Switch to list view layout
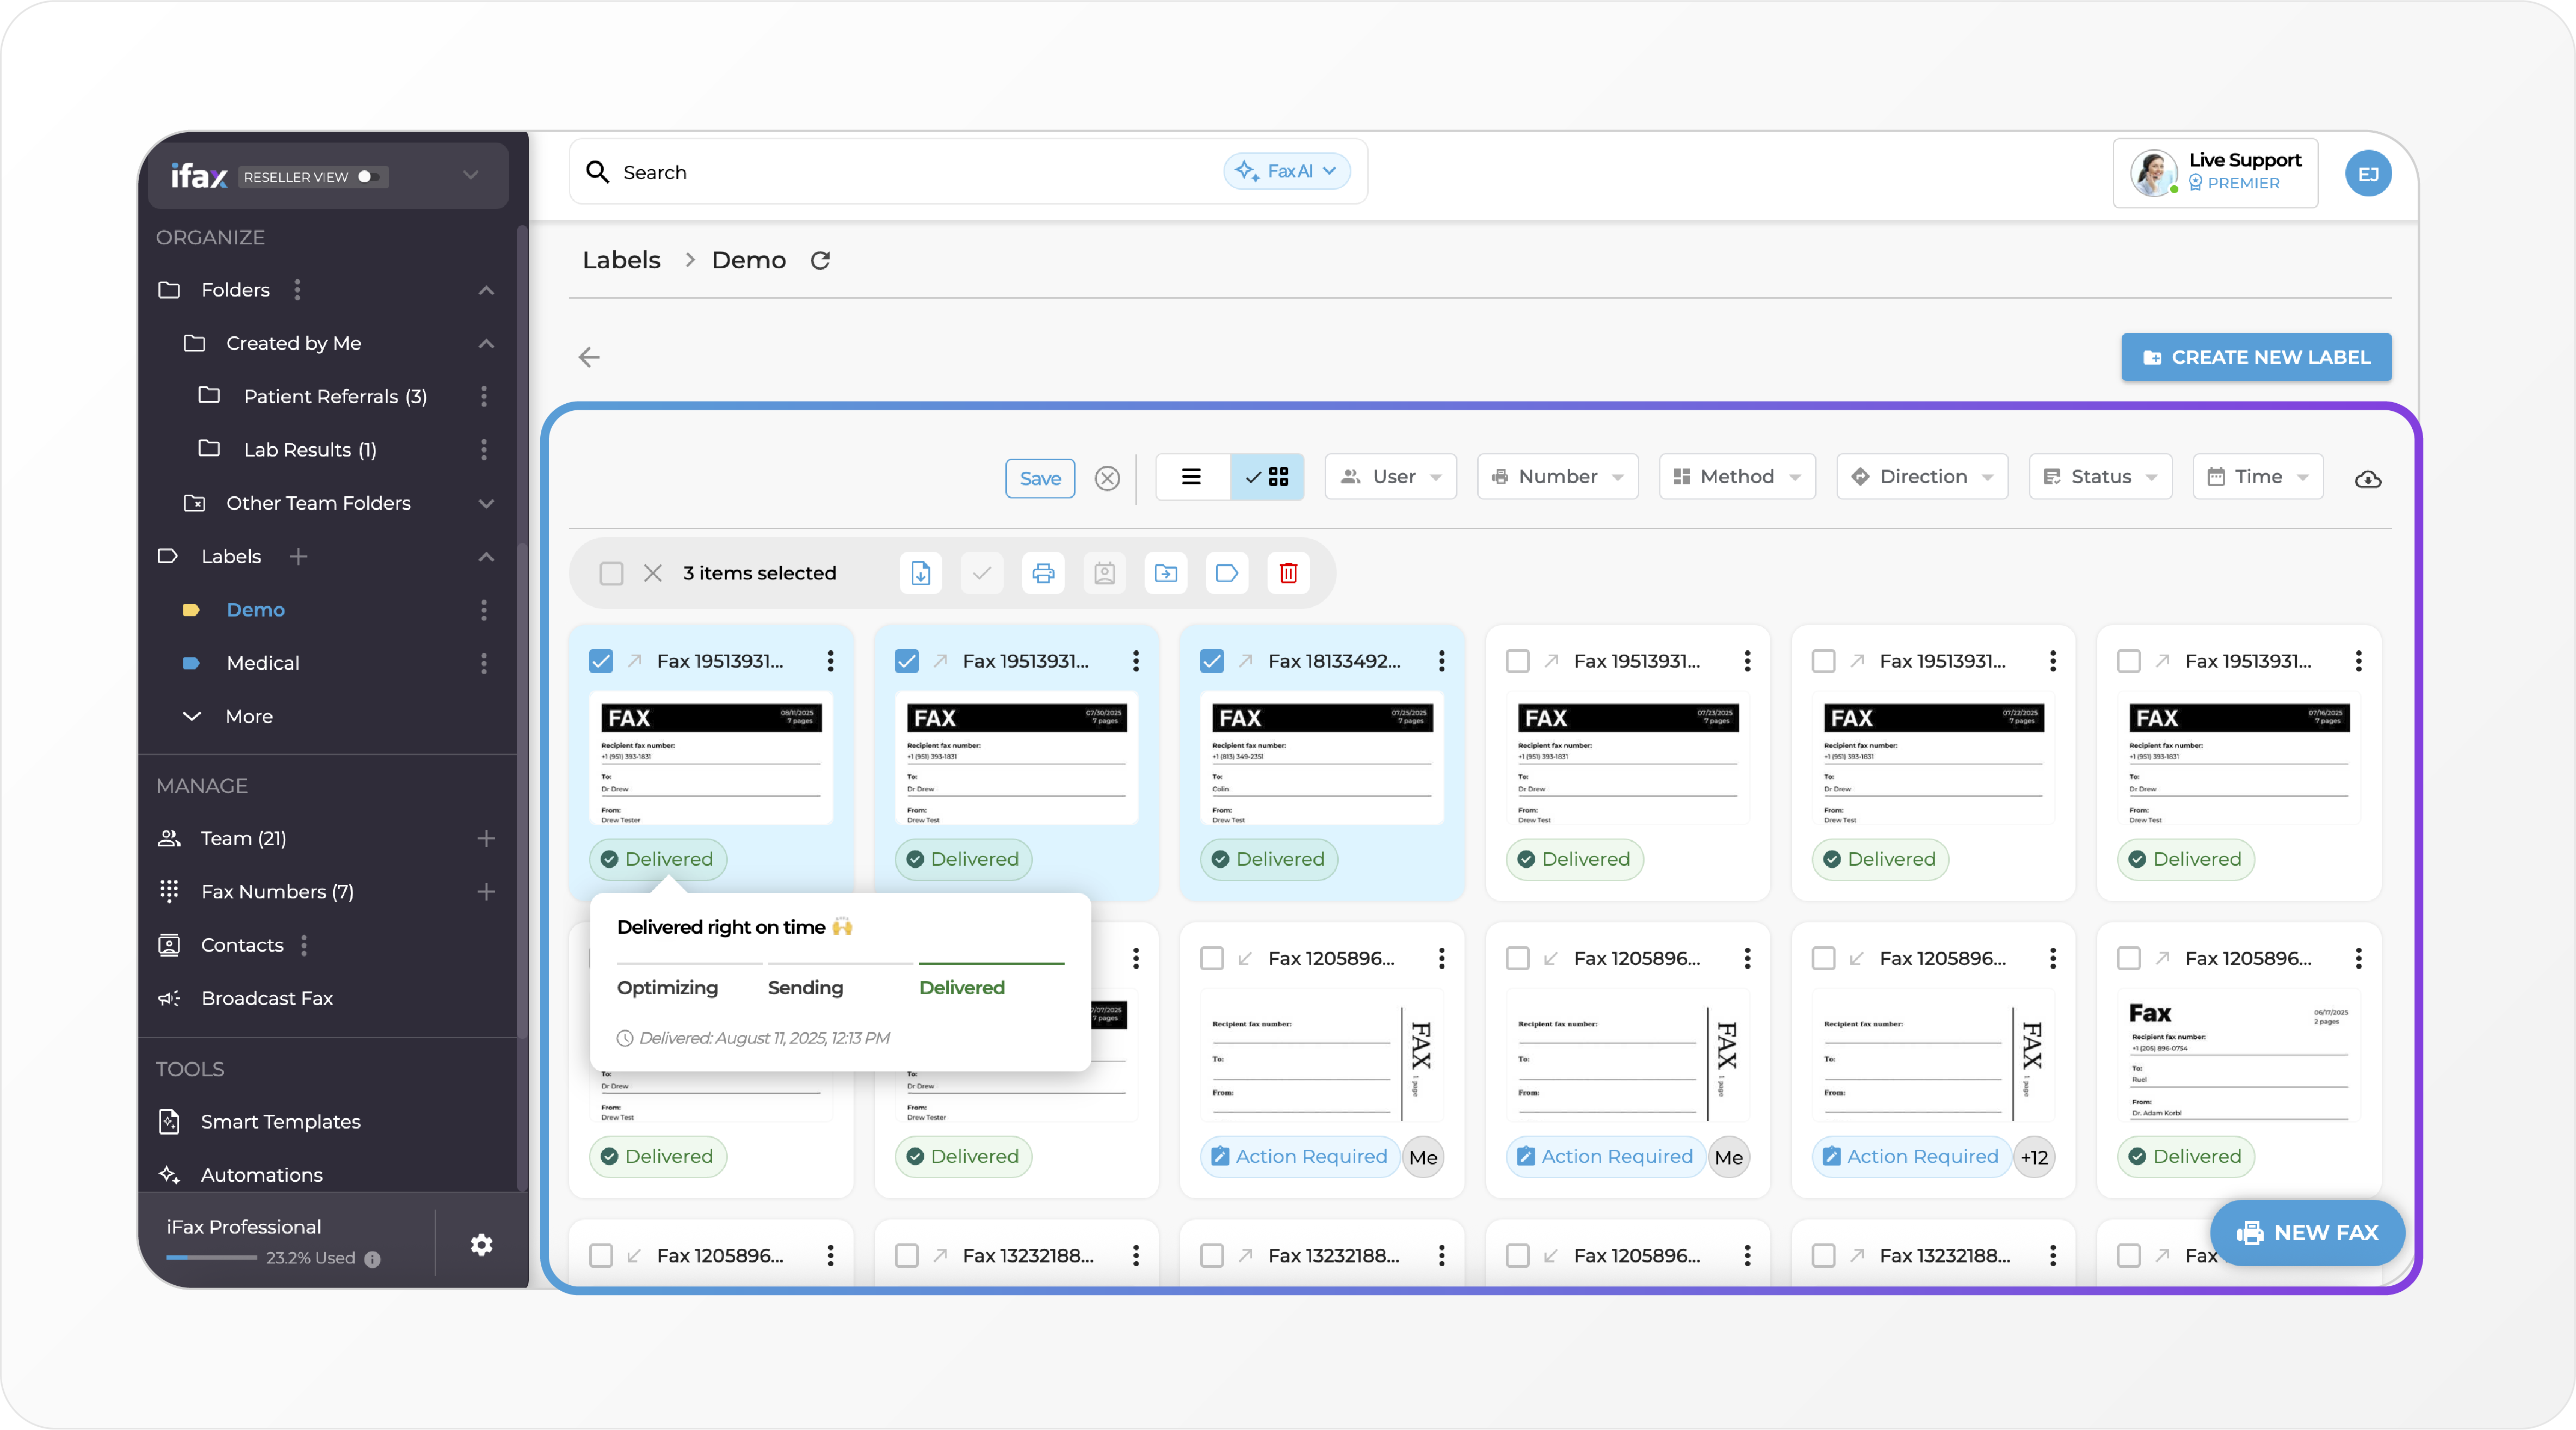This screenshot has height=1430, width=2576. point(1191,477)
